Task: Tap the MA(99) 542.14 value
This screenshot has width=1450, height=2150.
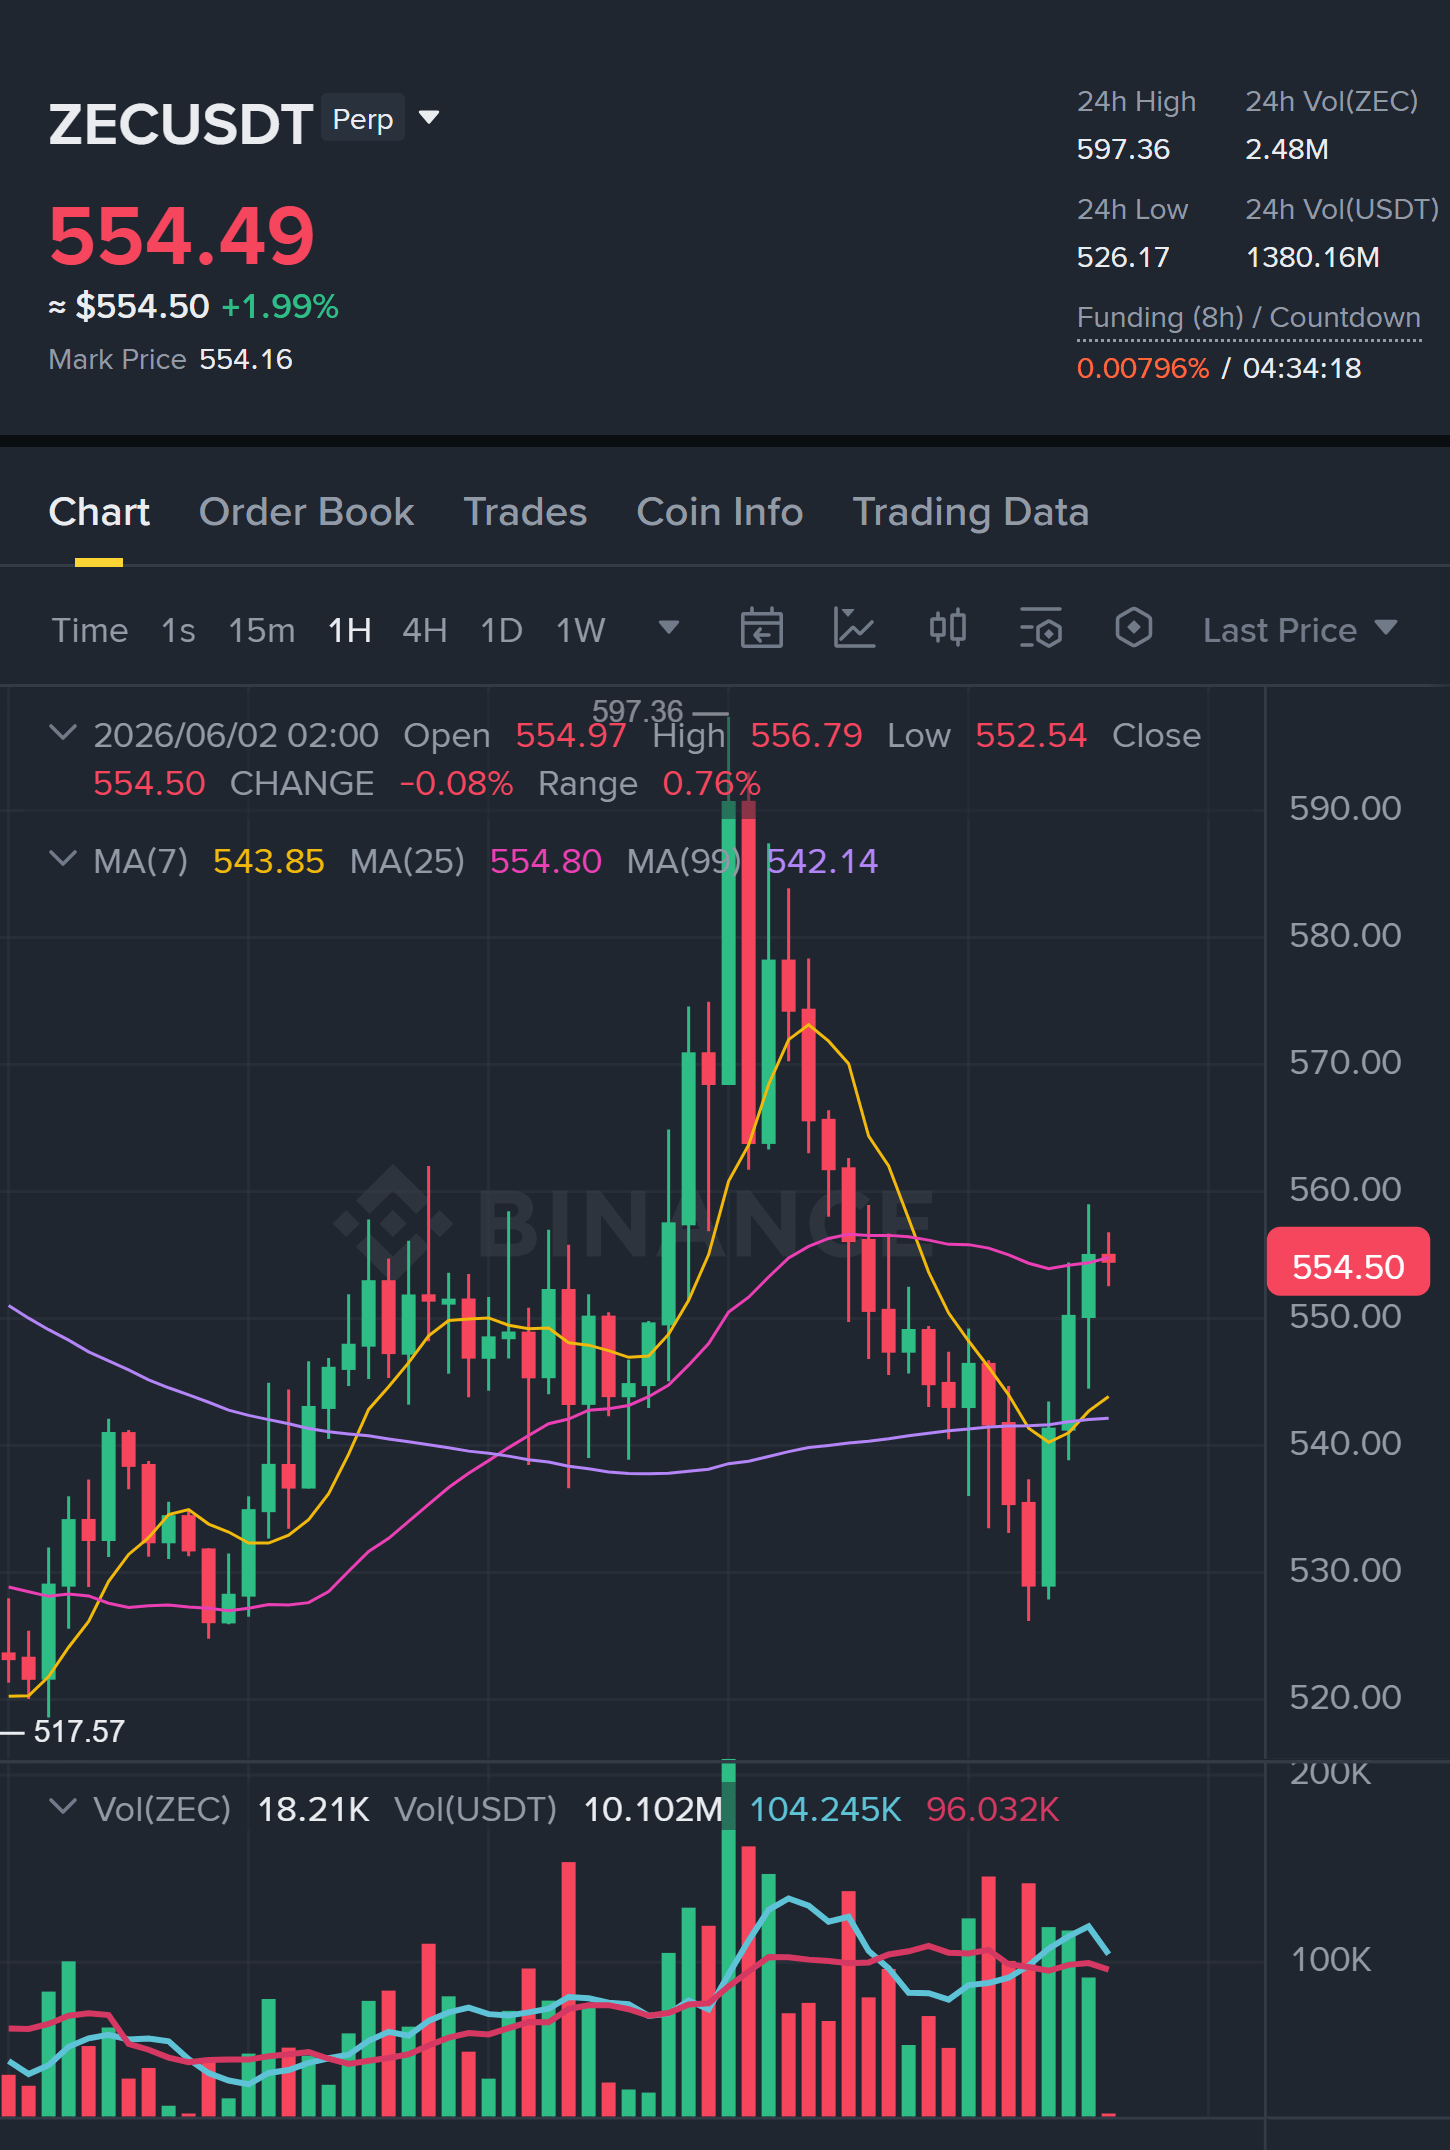Action: [x=822, y=861]
